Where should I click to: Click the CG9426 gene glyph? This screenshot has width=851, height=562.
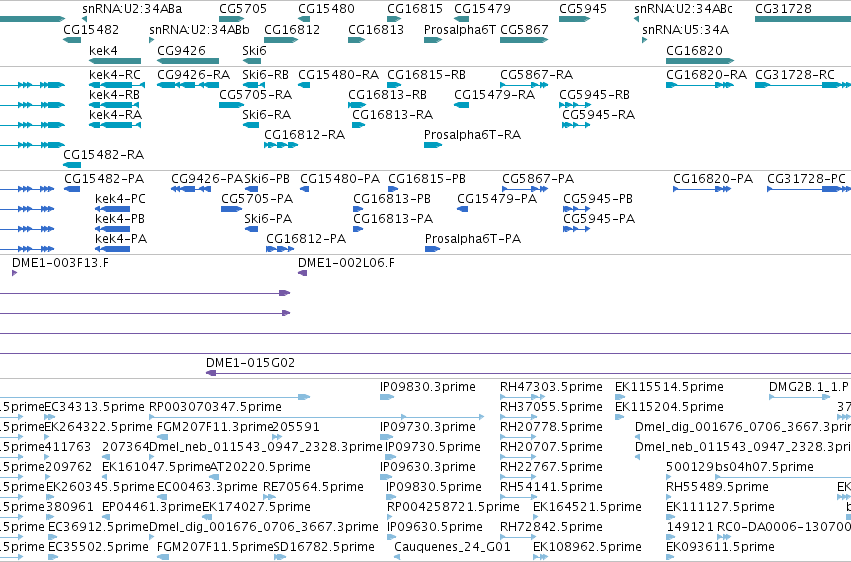(188, 61)
